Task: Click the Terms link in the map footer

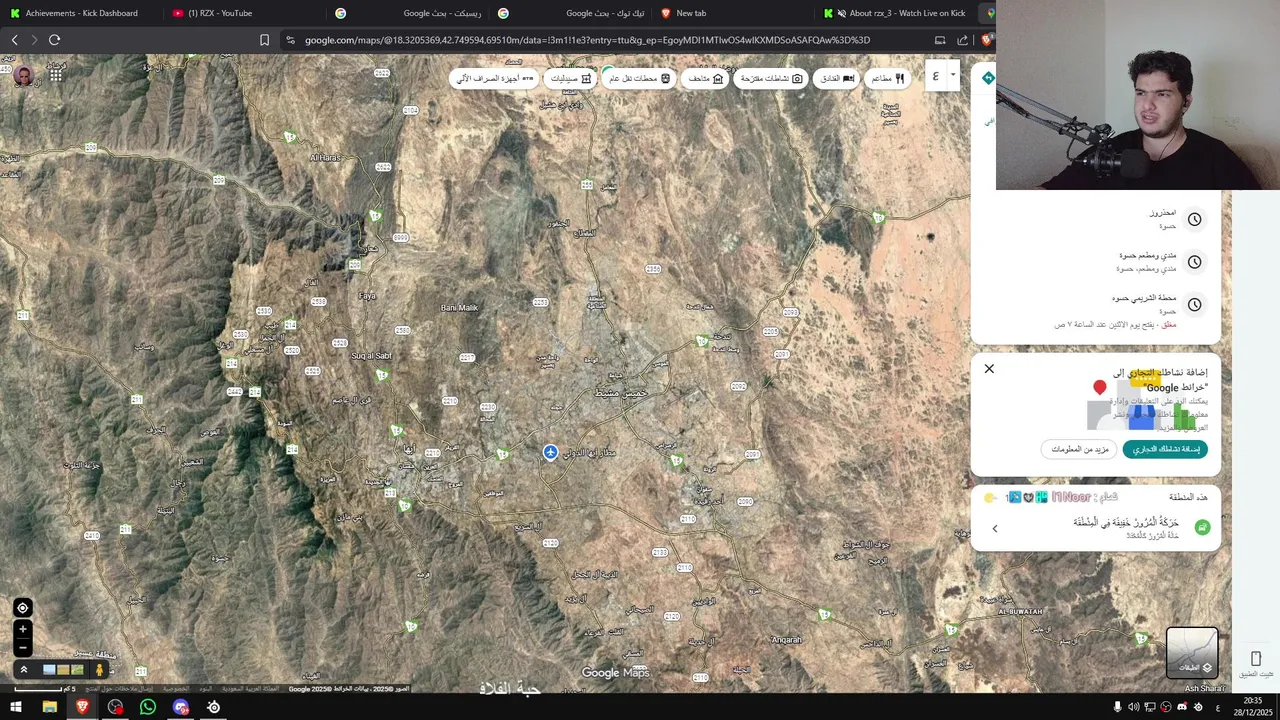Action: coord(205,688)
